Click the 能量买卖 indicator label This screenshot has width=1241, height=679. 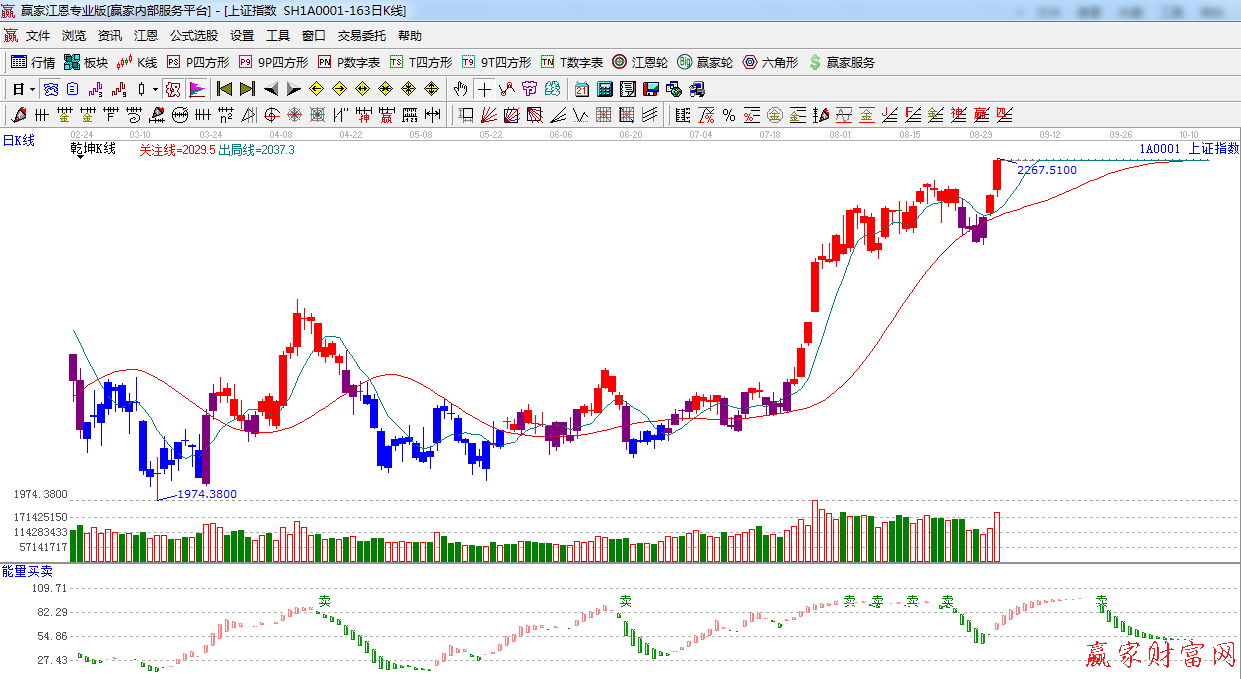(27, 571)
